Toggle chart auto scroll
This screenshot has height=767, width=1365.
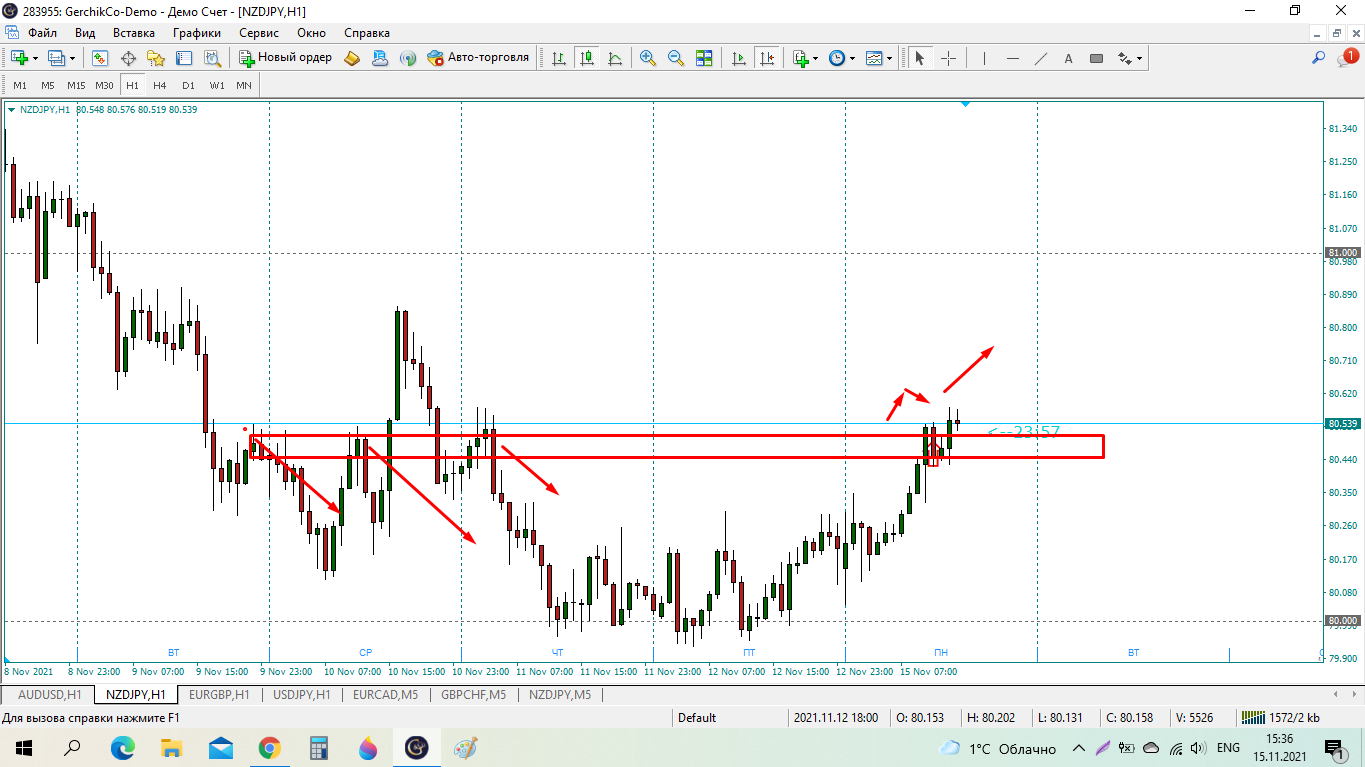739,58
